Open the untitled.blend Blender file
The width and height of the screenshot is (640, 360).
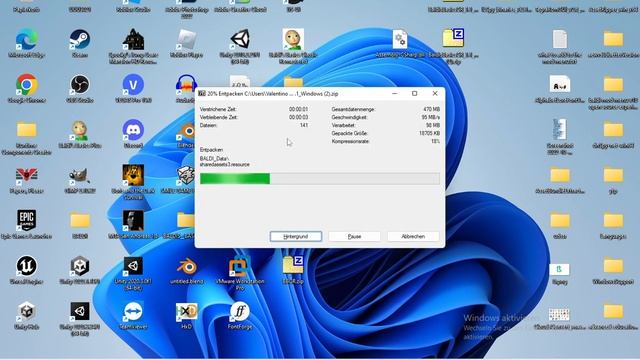point(187,266)
